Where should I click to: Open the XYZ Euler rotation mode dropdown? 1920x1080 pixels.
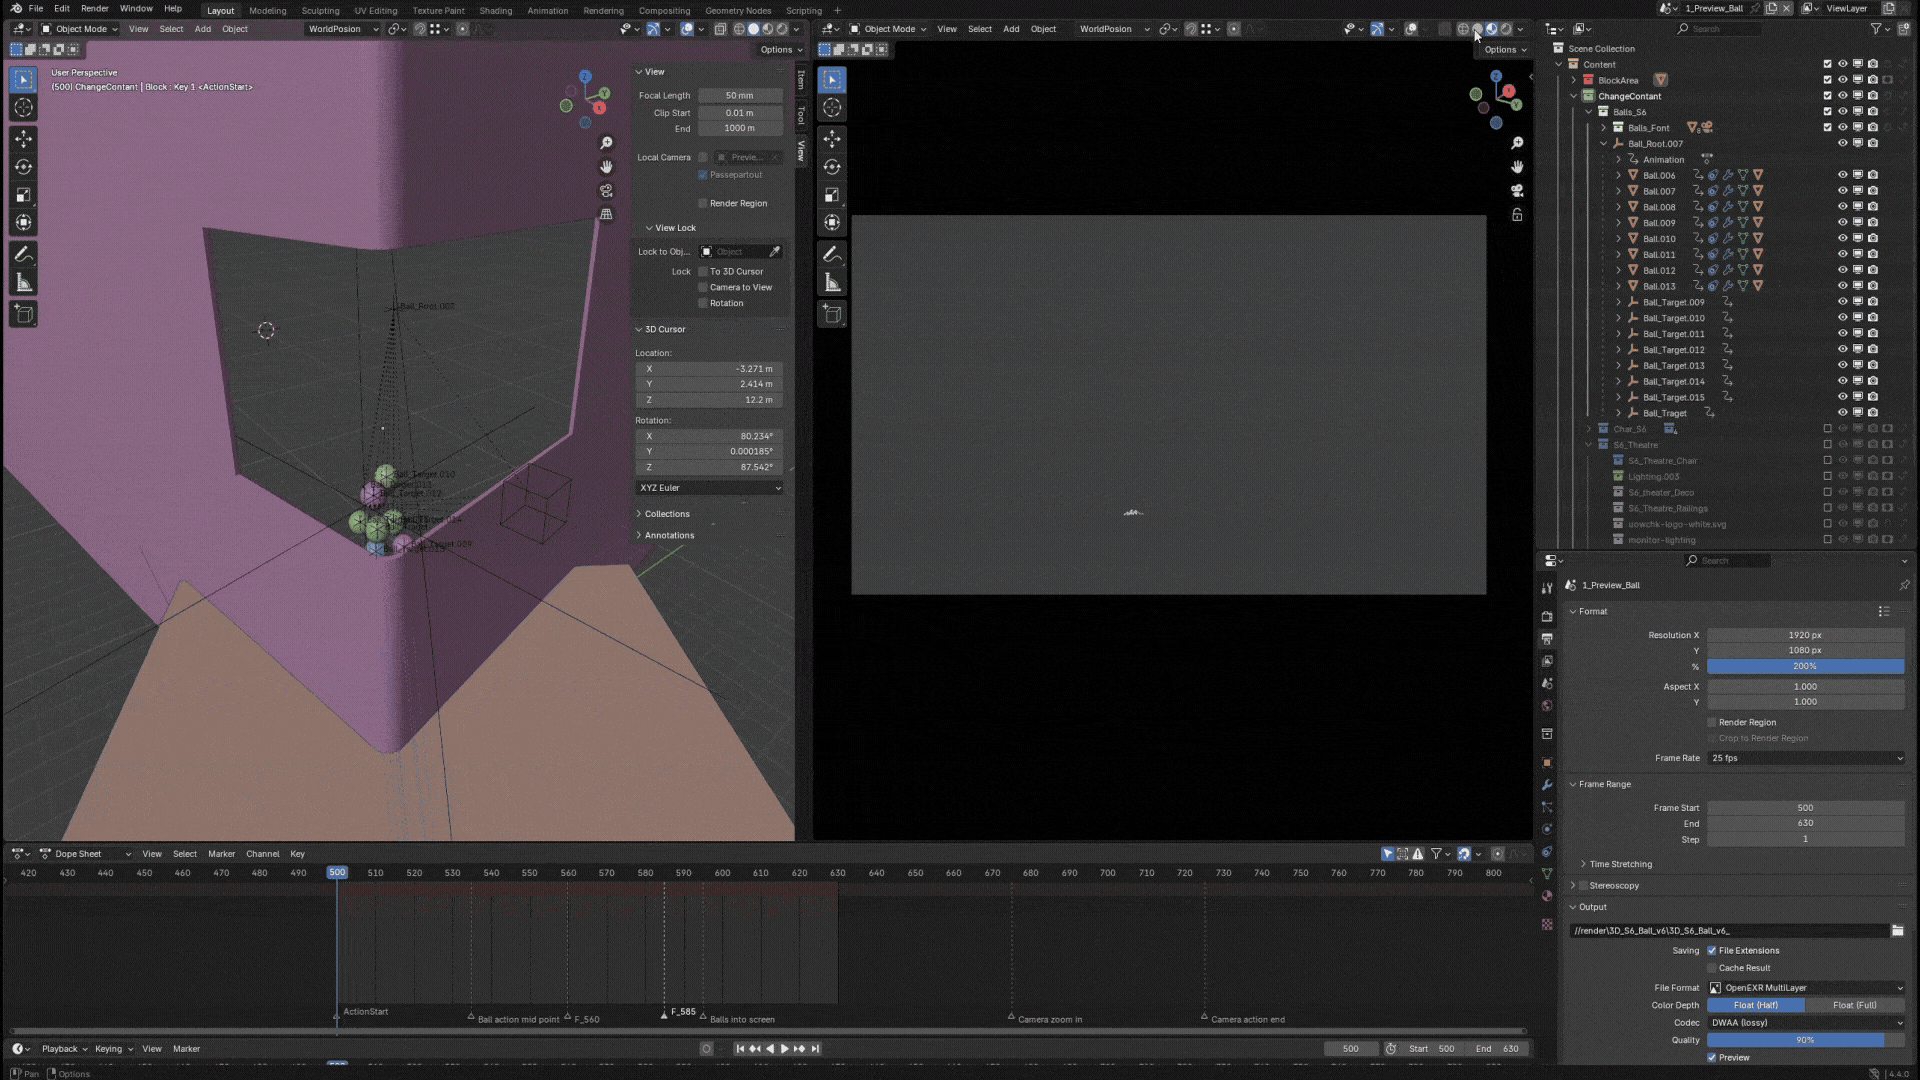(709, 488)
